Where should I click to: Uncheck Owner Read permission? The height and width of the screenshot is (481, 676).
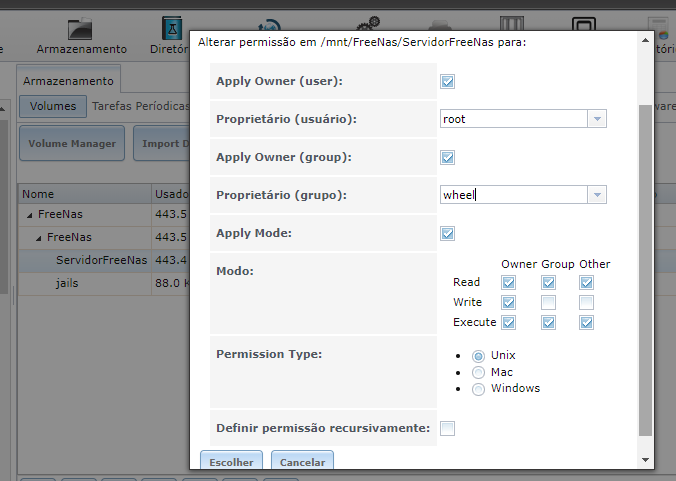tap(508, 283)
